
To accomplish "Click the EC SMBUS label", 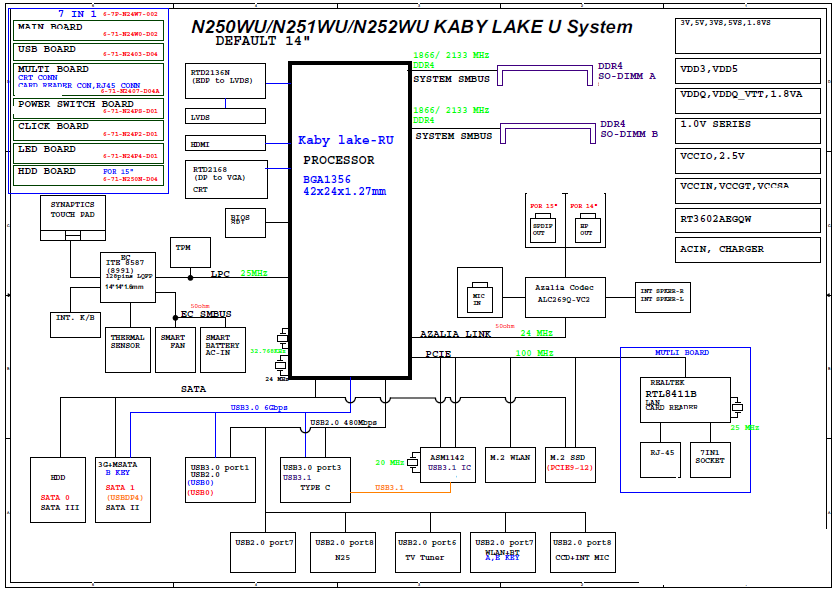I will point(206,314).
